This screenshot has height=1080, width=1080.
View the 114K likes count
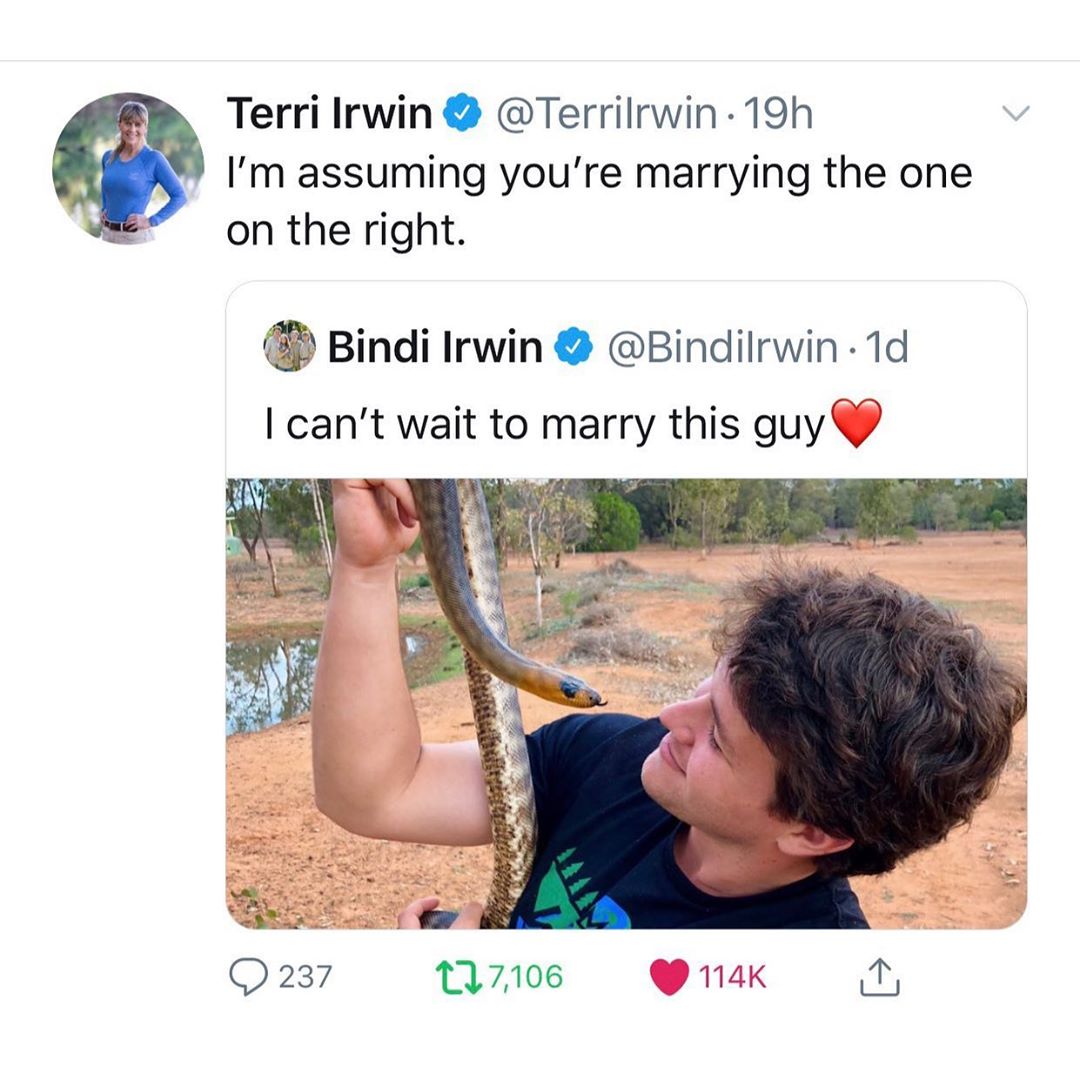click(732, 977)
